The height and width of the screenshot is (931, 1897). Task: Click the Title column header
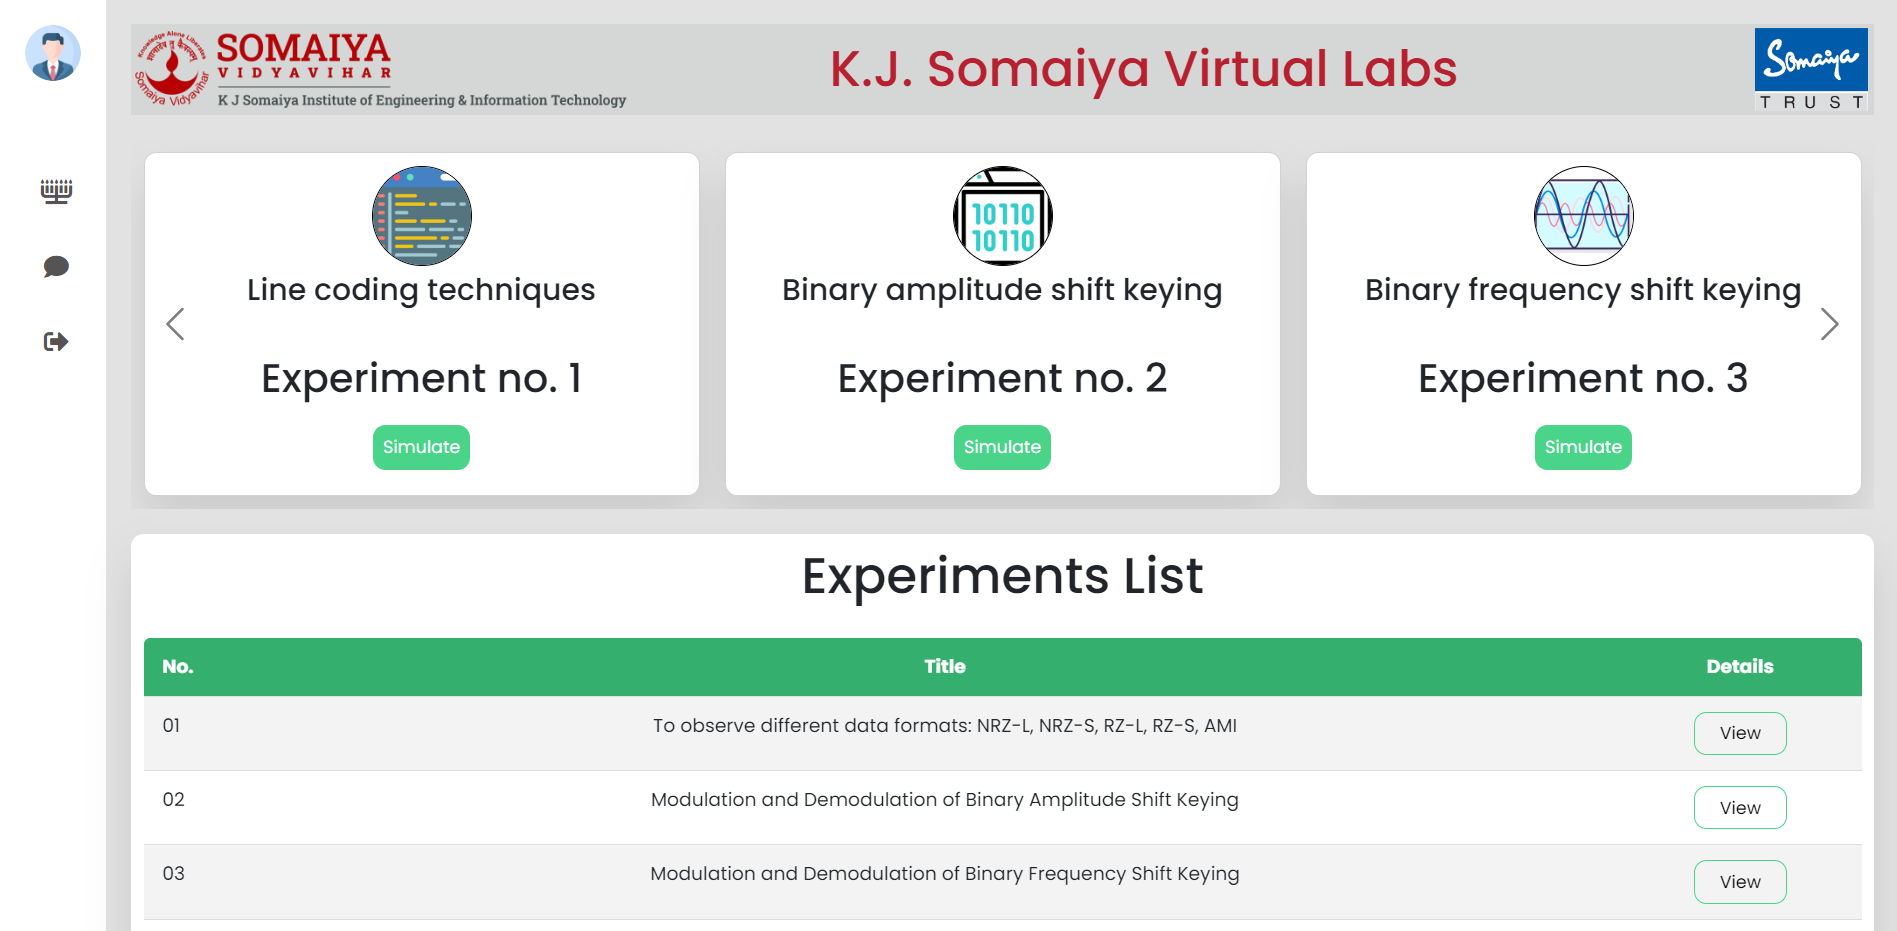(x=944, y=667)
